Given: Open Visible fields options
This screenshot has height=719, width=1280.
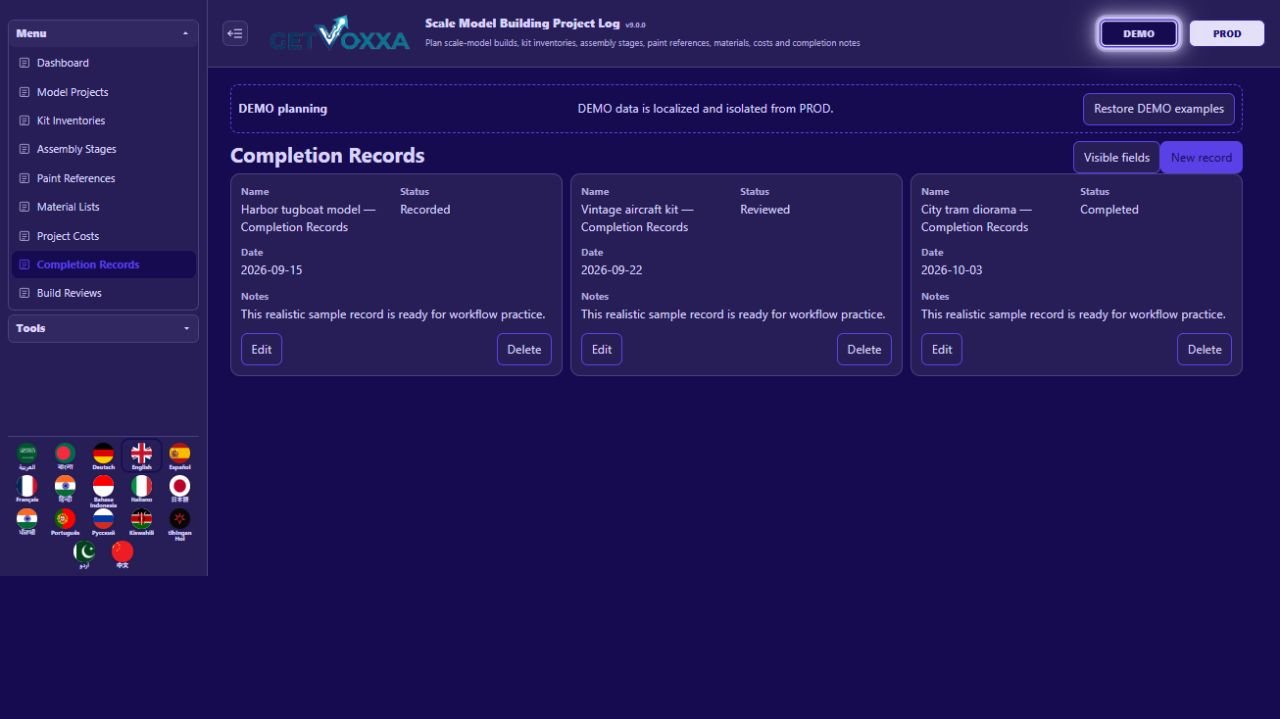Looking at the screenshot, I should point(1116,157).
